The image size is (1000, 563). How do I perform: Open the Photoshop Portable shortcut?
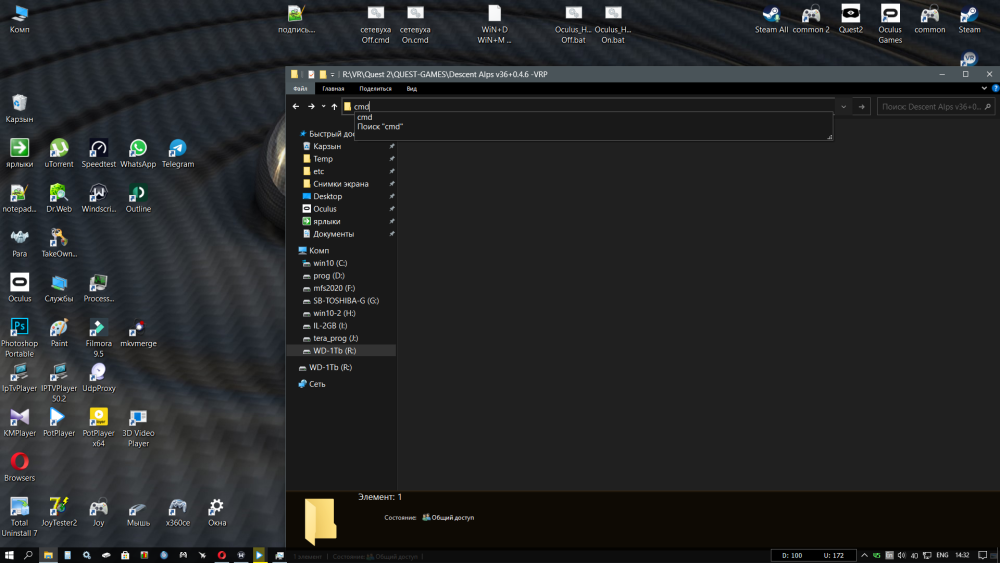[19, 330]
